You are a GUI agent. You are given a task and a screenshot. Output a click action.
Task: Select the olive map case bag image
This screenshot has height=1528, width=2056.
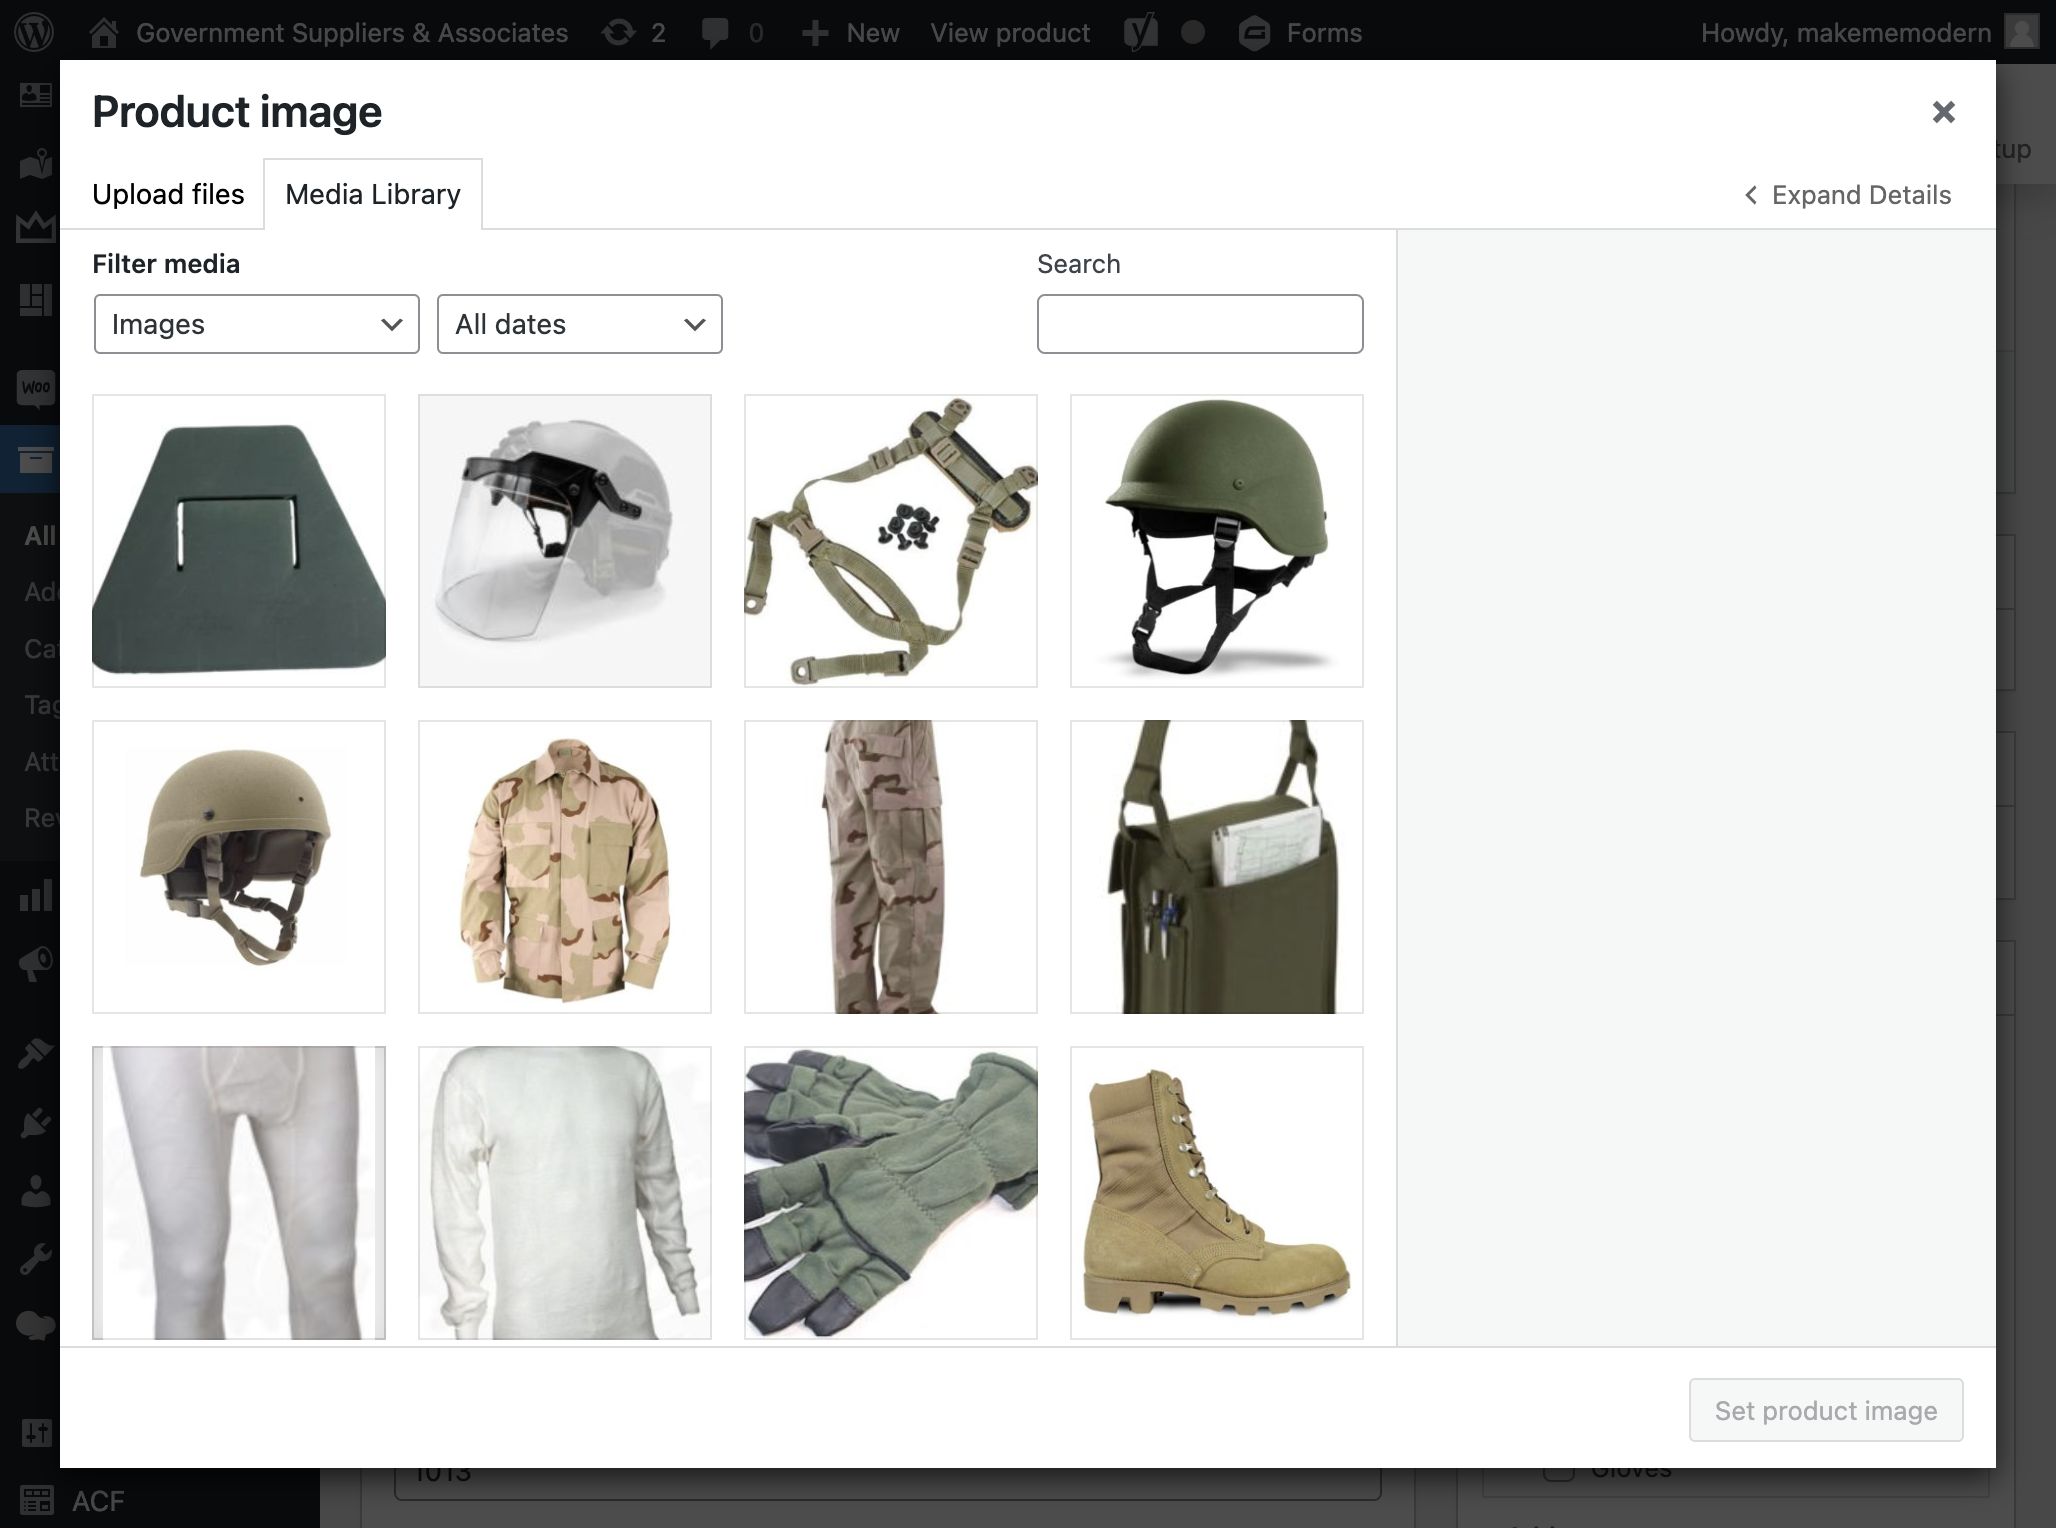pyautogui.click(x=1217, y=867)
